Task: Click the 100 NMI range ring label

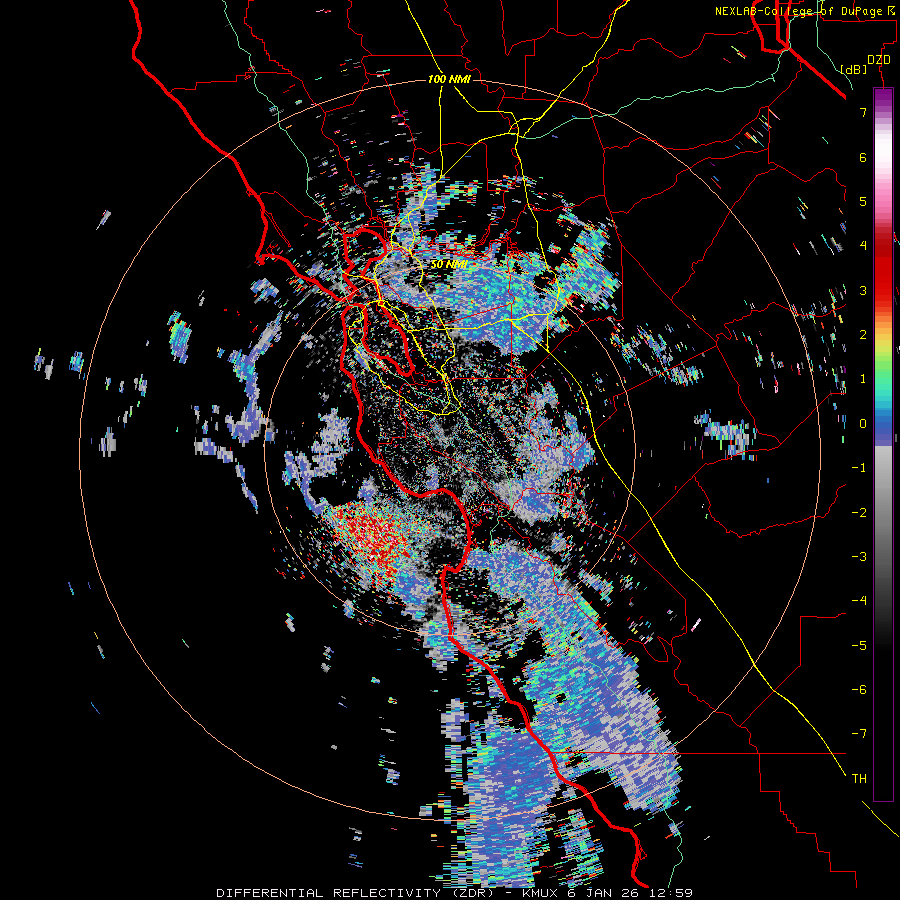Action: coord(449,79)
